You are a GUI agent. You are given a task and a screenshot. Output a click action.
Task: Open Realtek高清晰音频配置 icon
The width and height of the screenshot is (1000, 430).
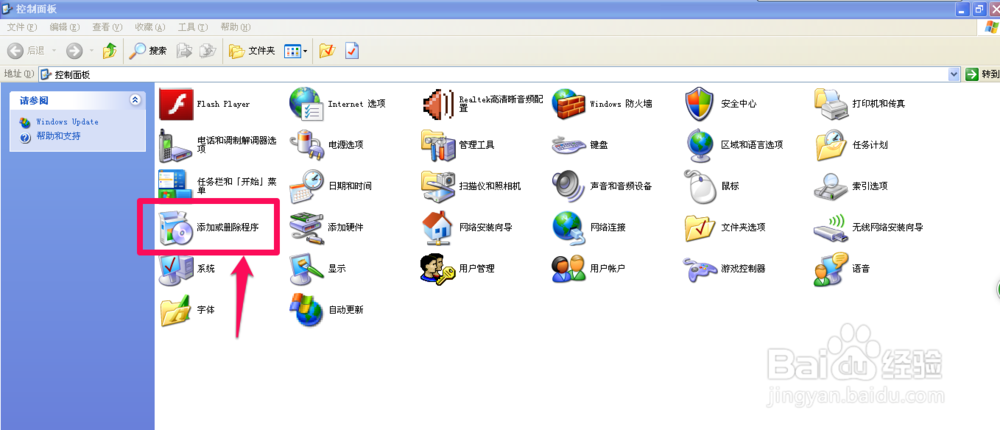click(438, 103)
